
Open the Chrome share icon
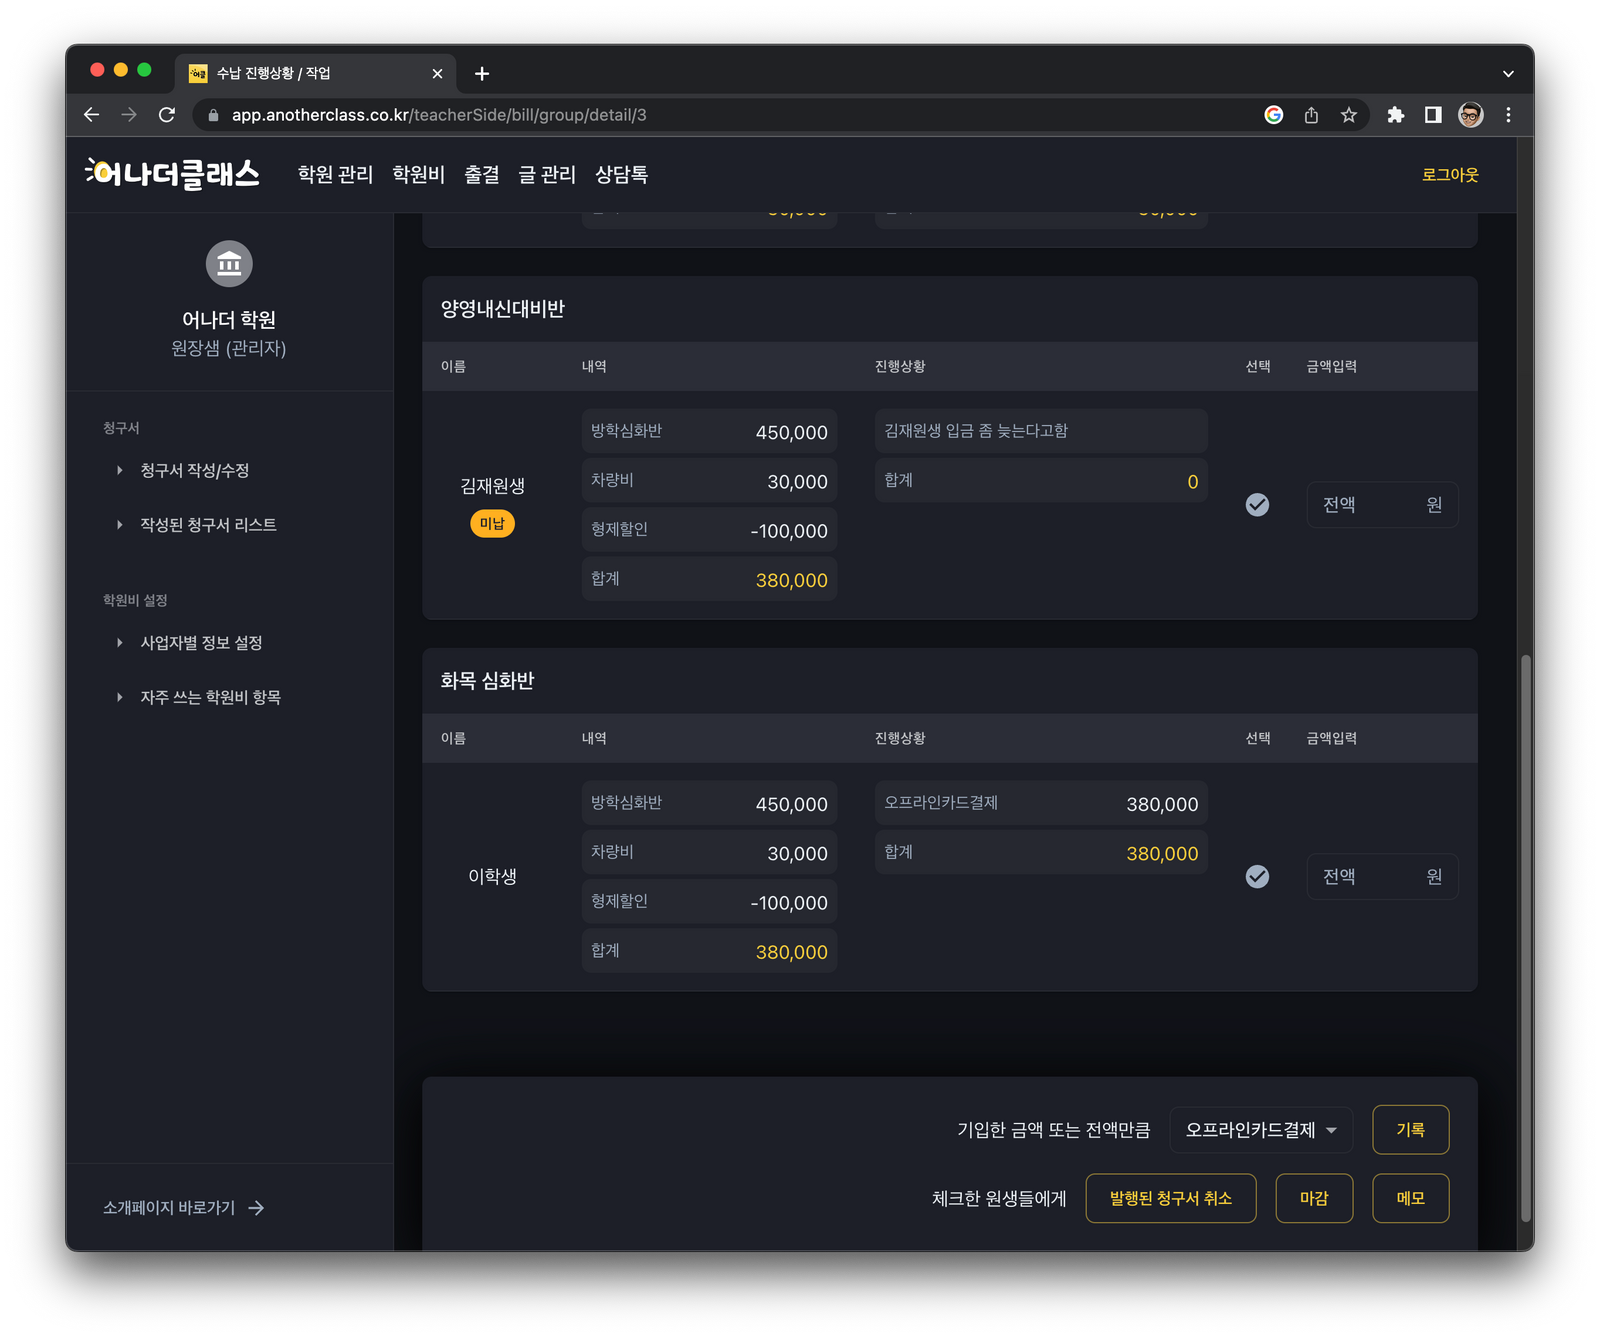(1311, 115)
